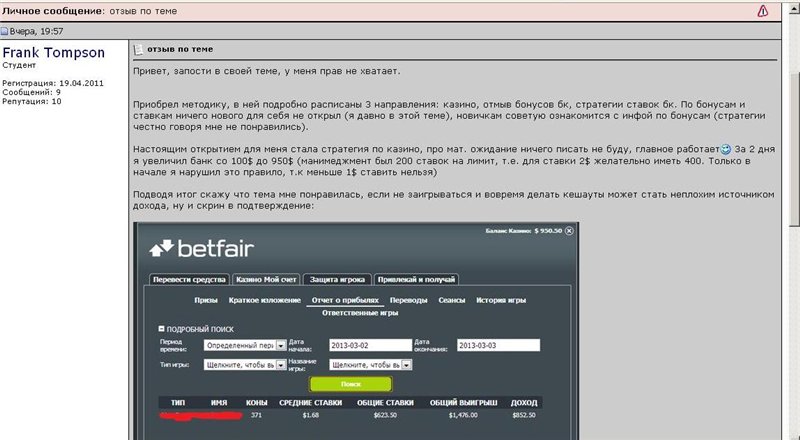Click the Личное сообщение header text
This screenshot has height=440, width=800.
53,11
